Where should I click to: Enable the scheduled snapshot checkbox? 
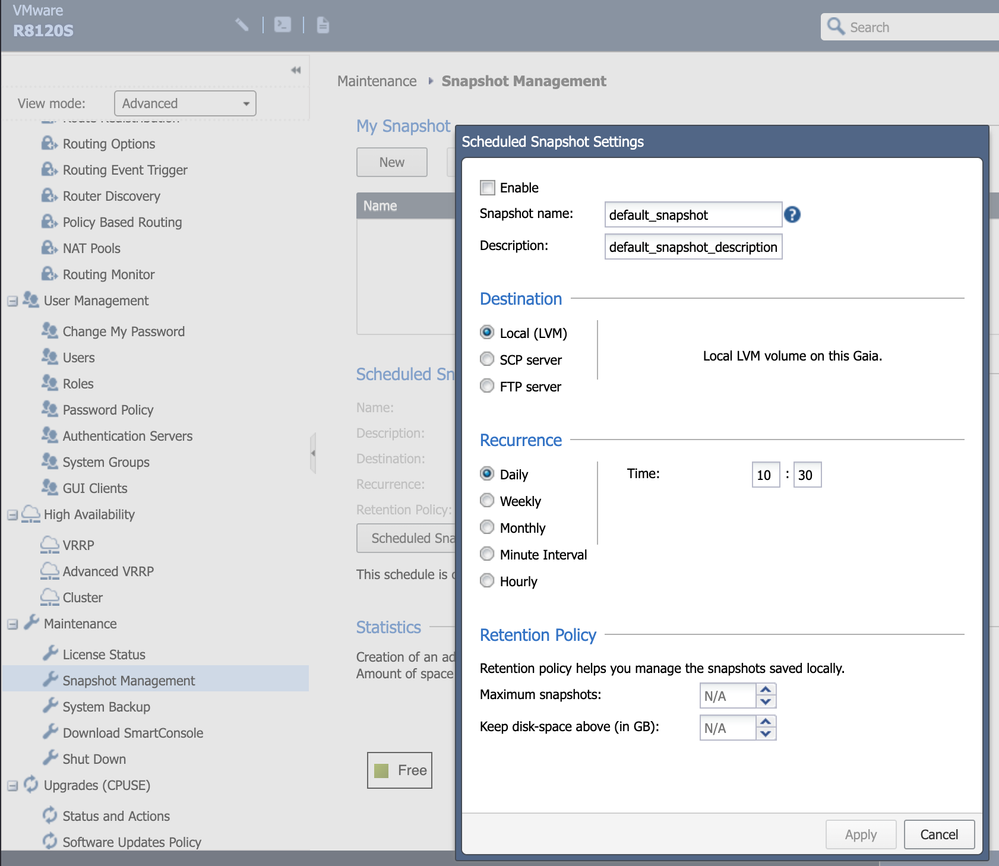pos(487,187)
